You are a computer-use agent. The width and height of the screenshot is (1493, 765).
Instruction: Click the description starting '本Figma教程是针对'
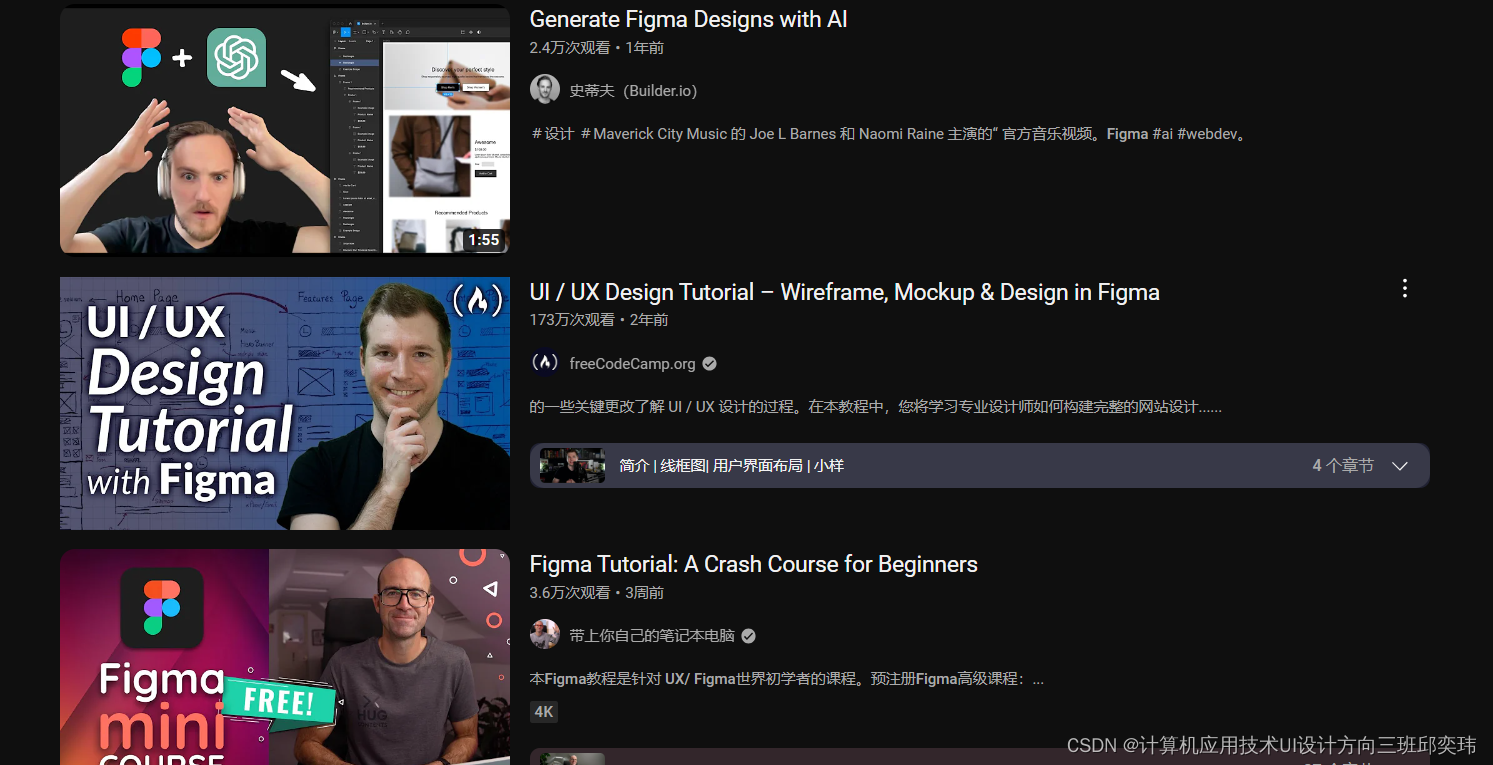(786, 679)
